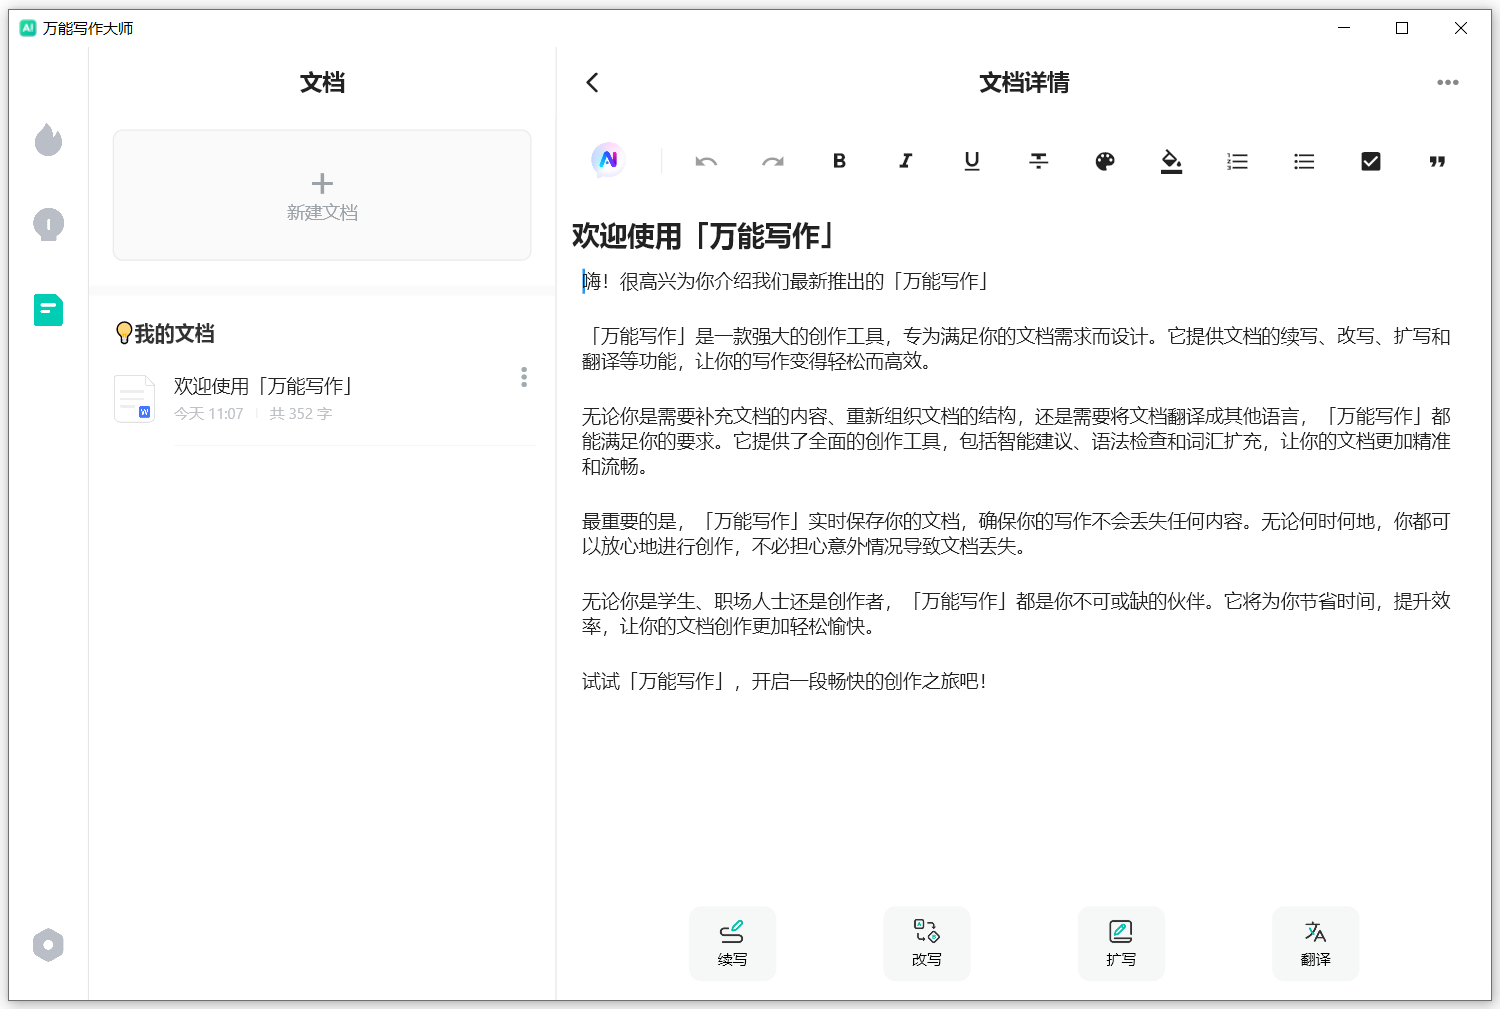
Task: Toggle bold formatting
Action: coord(839,161)
